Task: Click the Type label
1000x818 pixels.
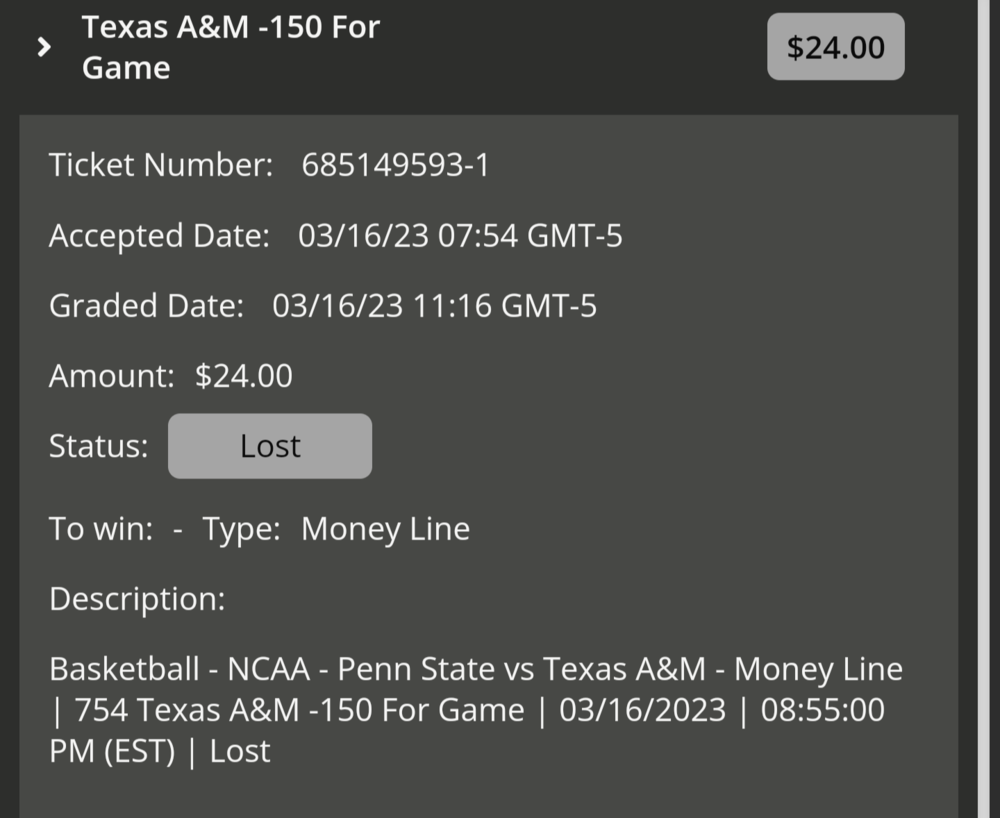Action: (x=242, y=529)
